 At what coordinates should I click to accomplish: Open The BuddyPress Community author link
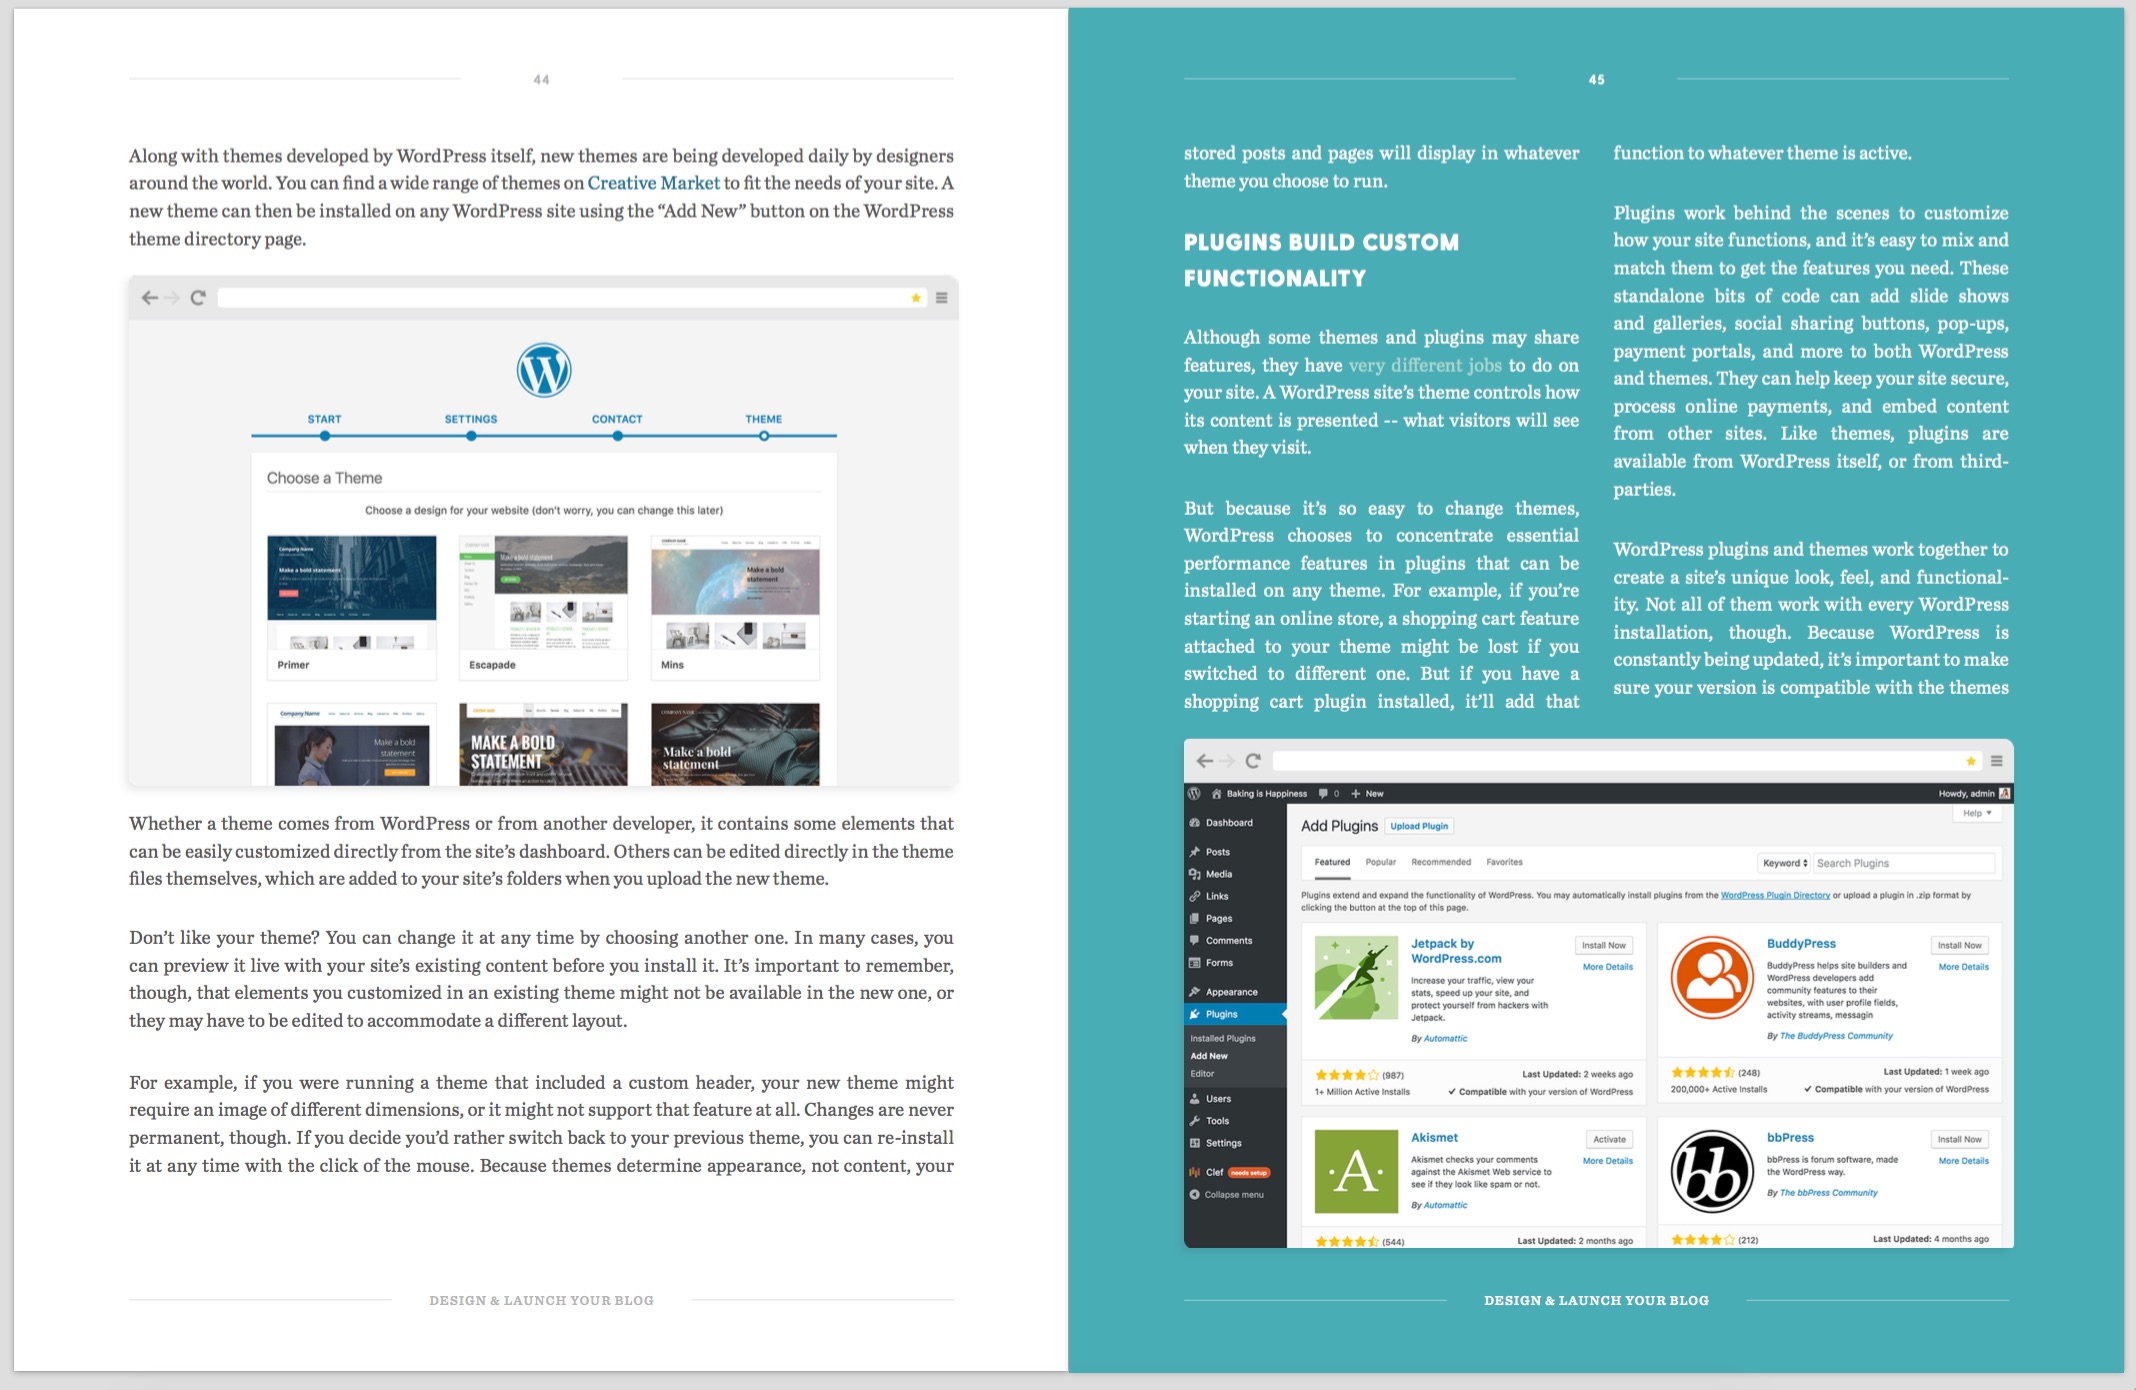click(x=1836, y=1036)
